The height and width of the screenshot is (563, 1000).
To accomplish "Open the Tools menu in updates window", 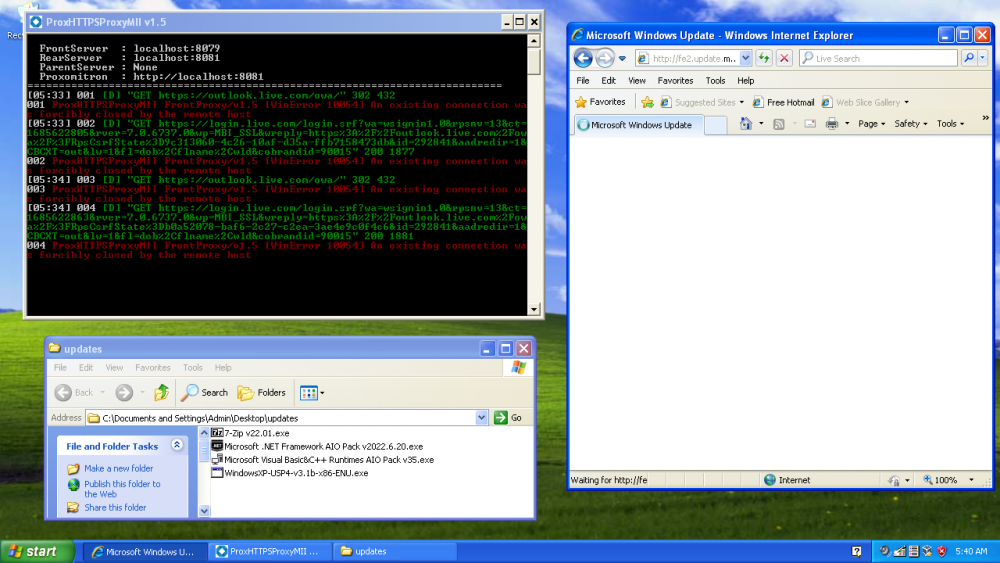I will click(x=193, y=368).
